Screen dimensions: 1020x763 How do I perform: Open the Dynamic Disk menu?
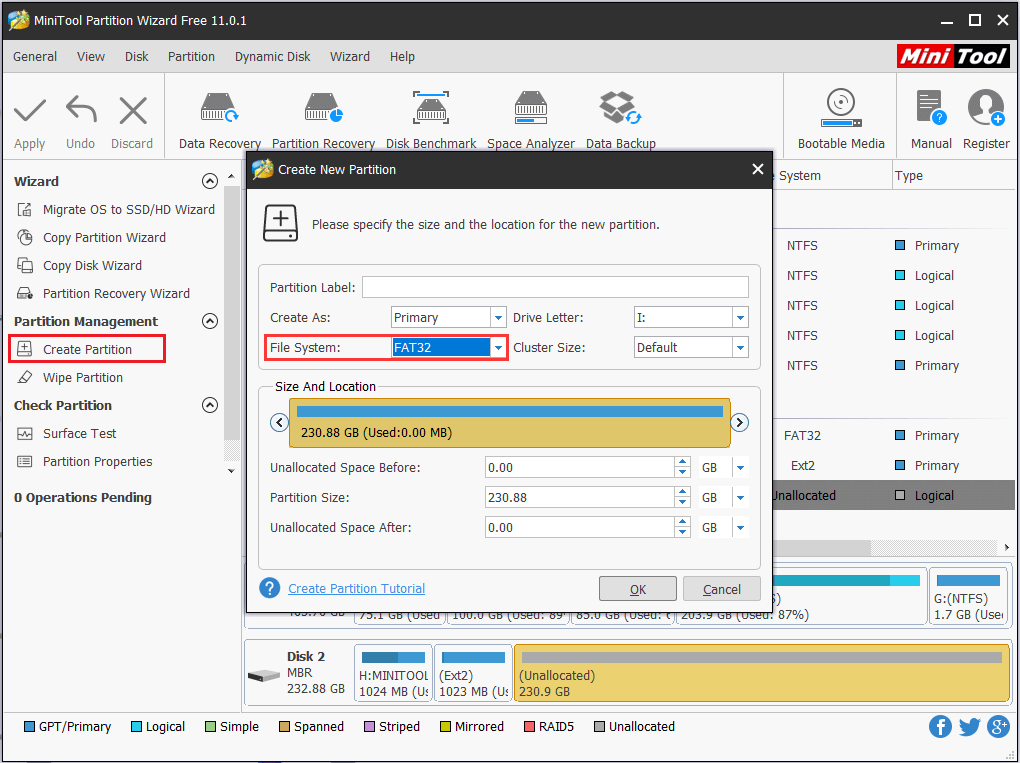pos(272,56)
